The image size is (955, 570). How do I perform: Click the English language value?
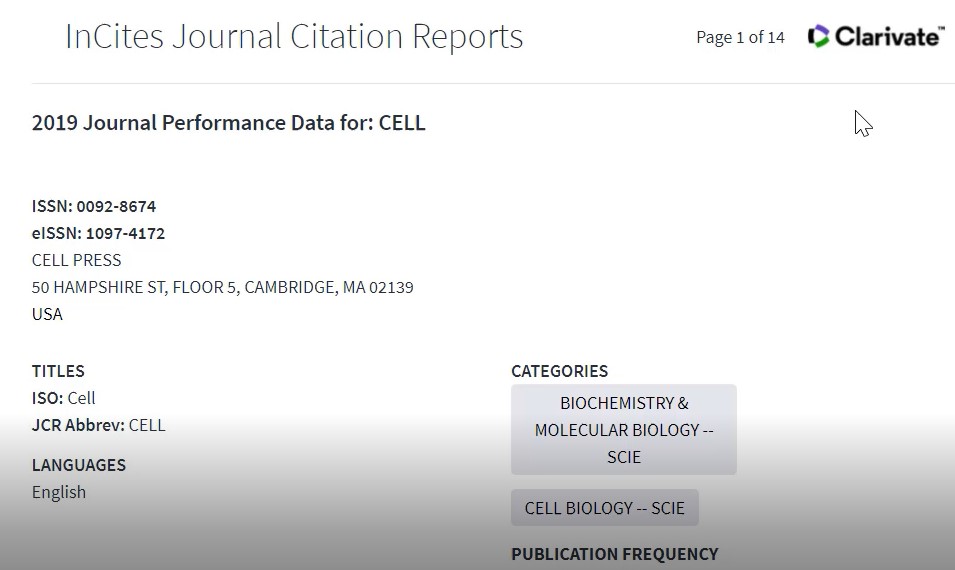tap(58, 492)
